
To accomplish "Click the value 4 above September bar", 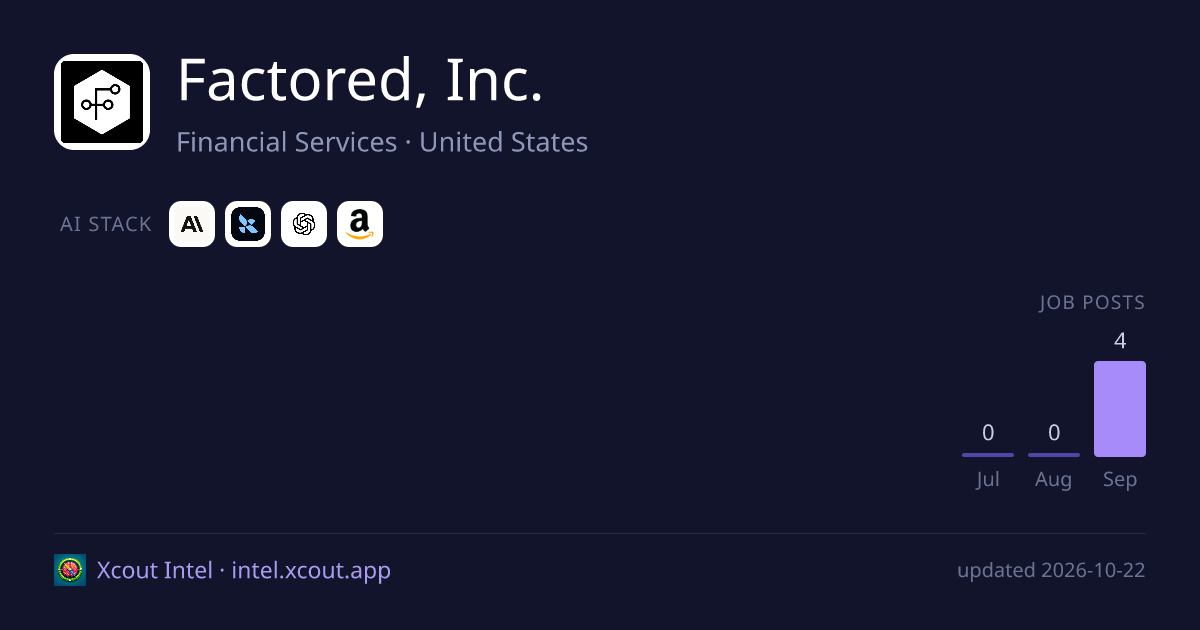I will [1120, 341].
